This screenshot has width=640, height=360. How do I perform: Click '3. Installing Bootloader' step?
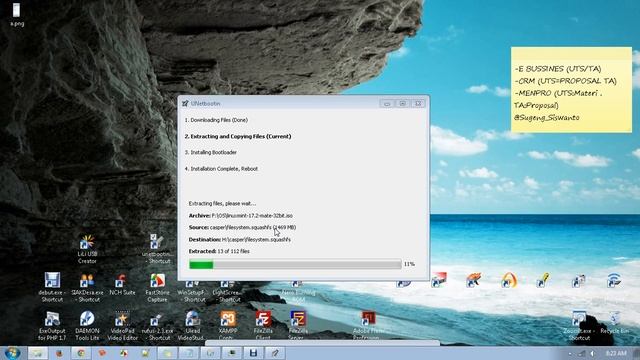210,152
